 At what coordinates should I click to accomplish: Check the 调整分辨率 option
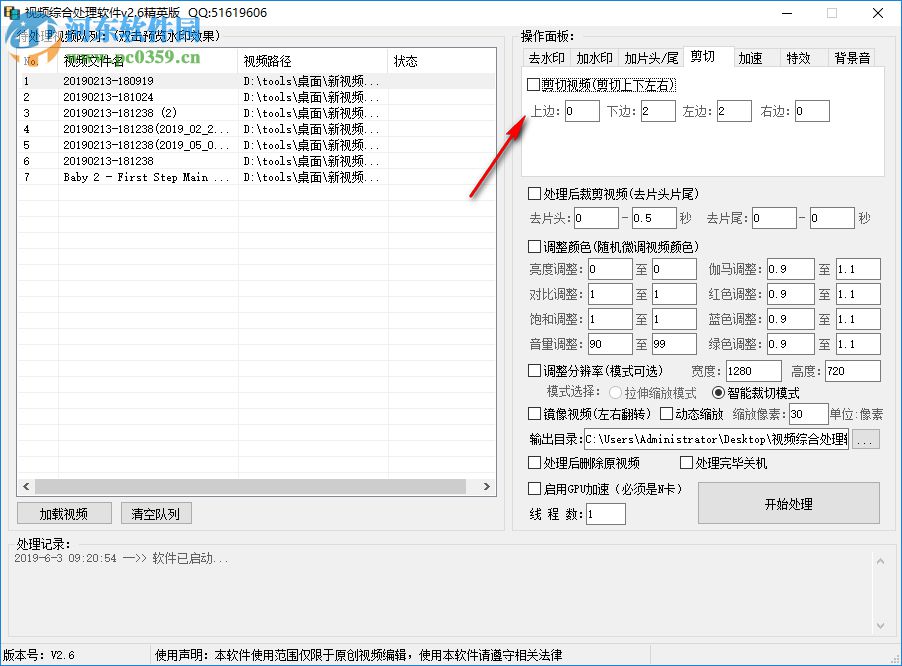[x=532, y=371]
